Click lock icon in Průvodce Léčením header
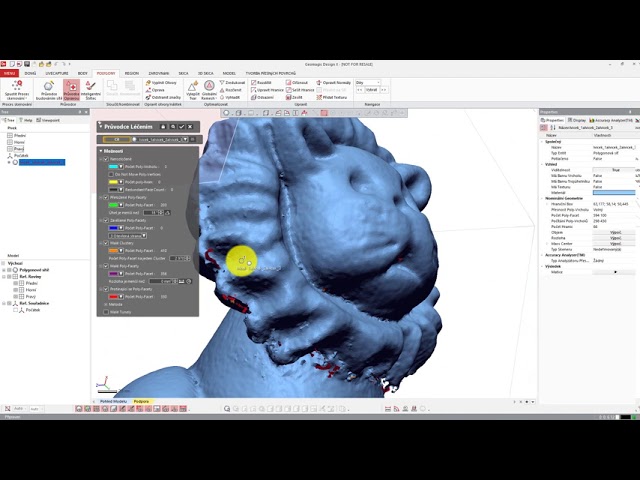This screenshot has width=640, height=480. 162,127
